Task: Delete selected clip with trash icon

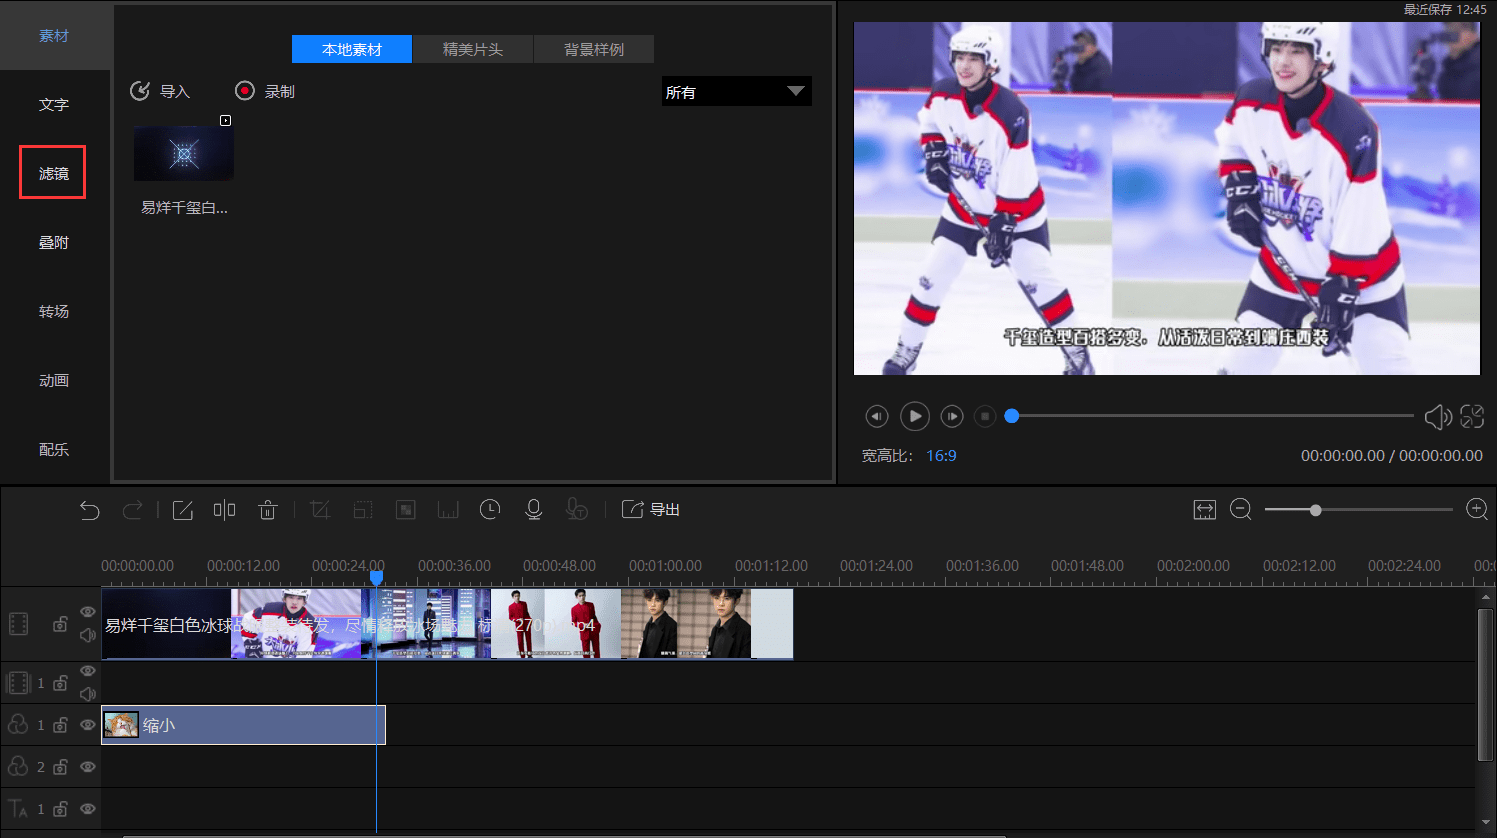Action: pyautogui.click(x=267, y=510)
